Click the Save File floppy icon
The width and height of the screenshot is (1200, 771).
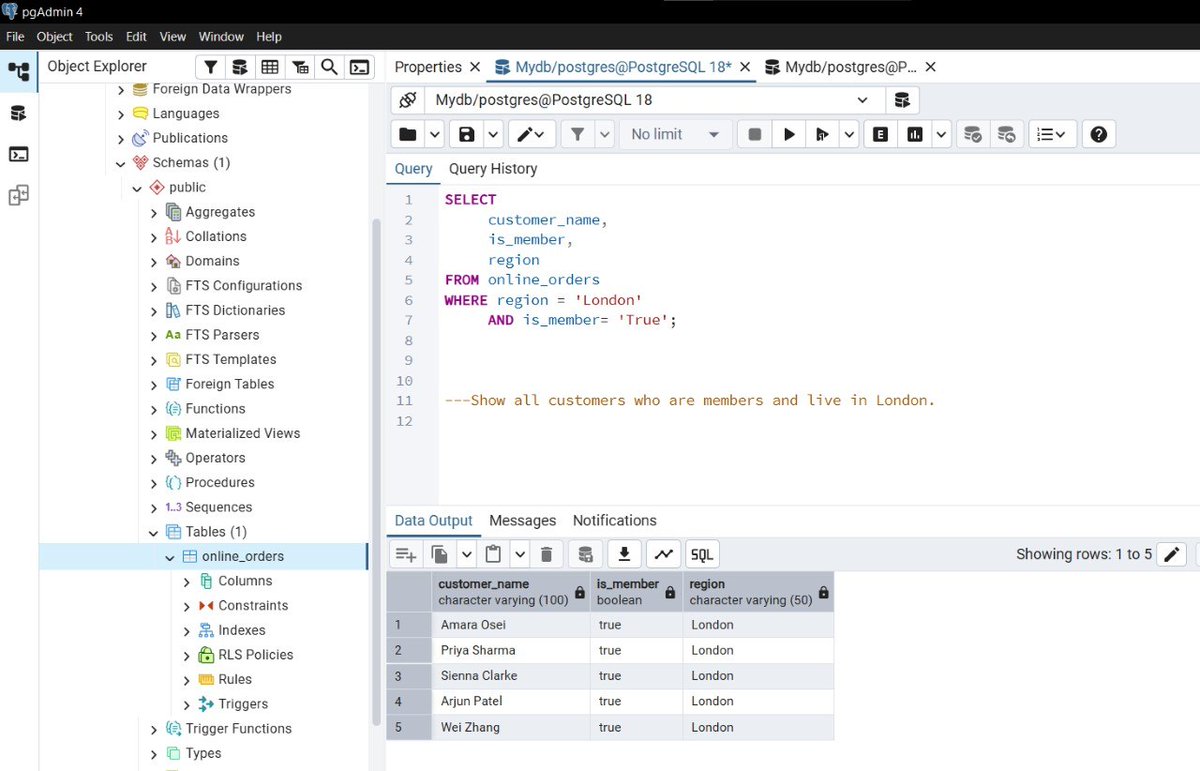[x=466, y=134]
